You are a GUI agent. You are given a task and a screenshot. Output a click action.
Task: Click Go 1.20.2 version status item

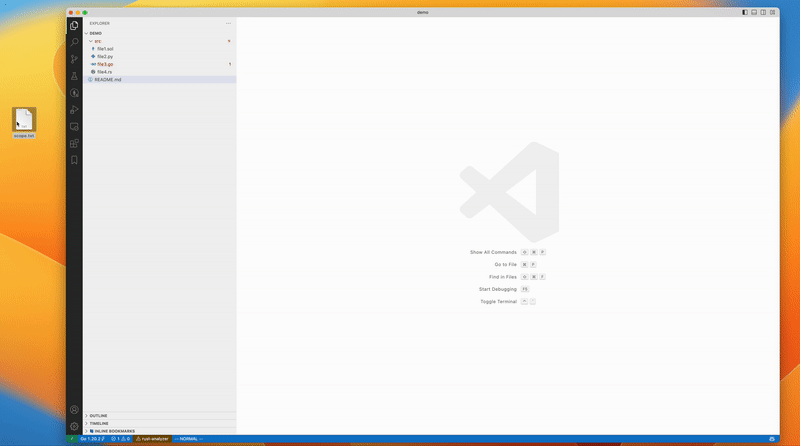point(92,439)
